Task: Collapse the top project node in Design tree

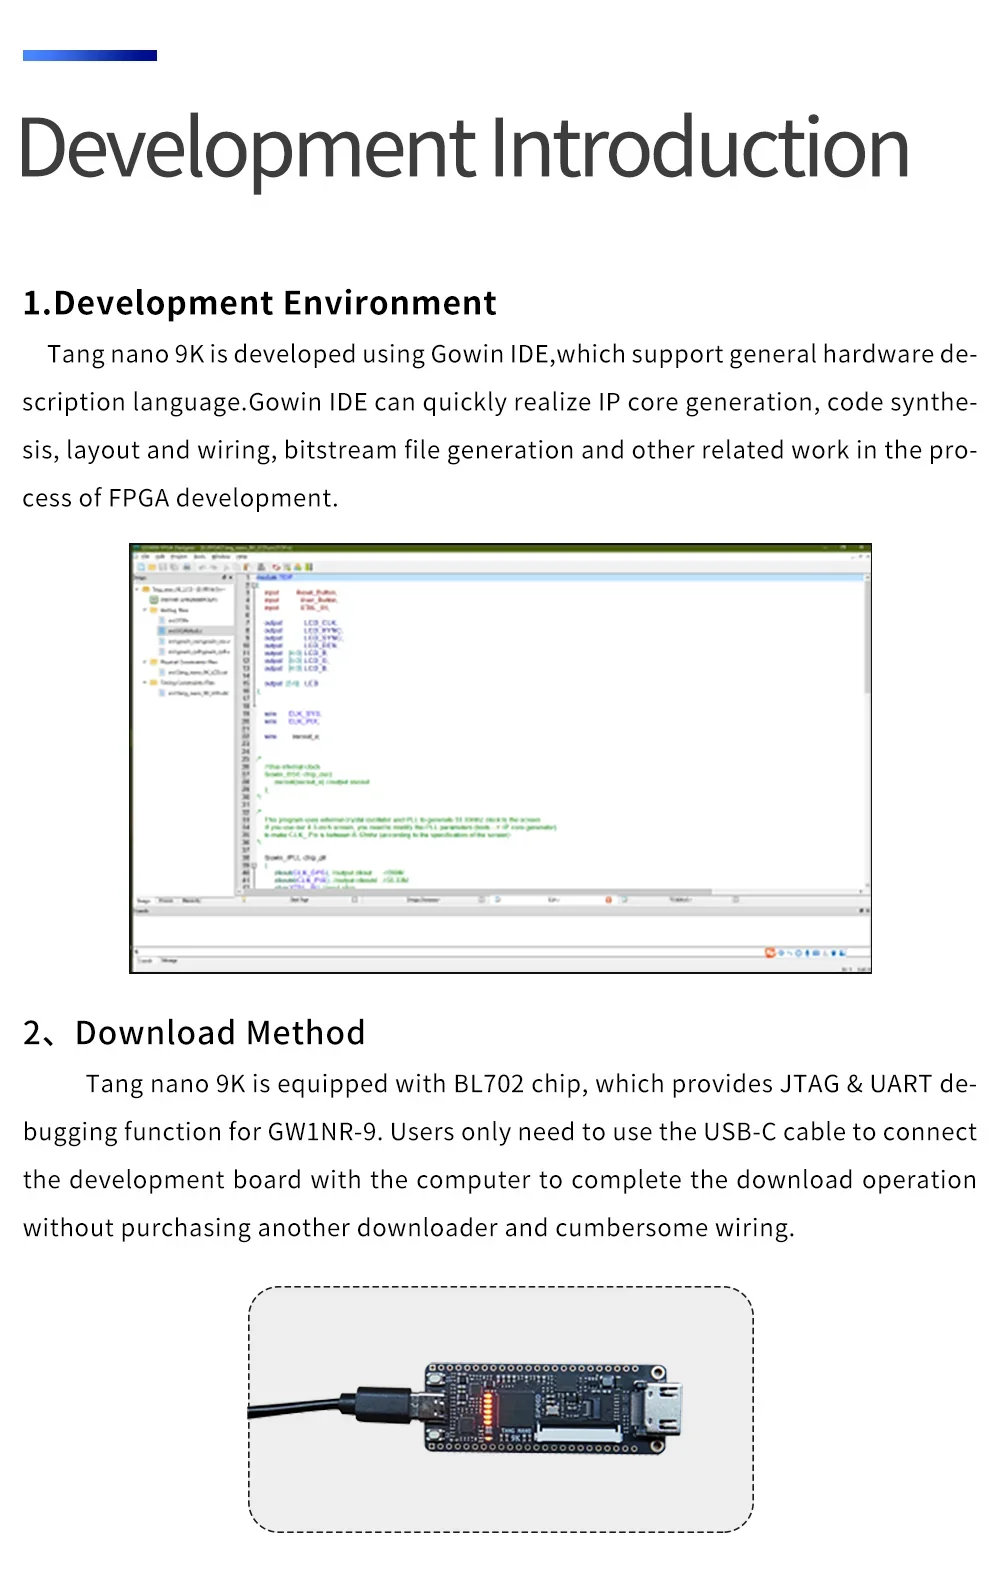Action: pos(137,589)
